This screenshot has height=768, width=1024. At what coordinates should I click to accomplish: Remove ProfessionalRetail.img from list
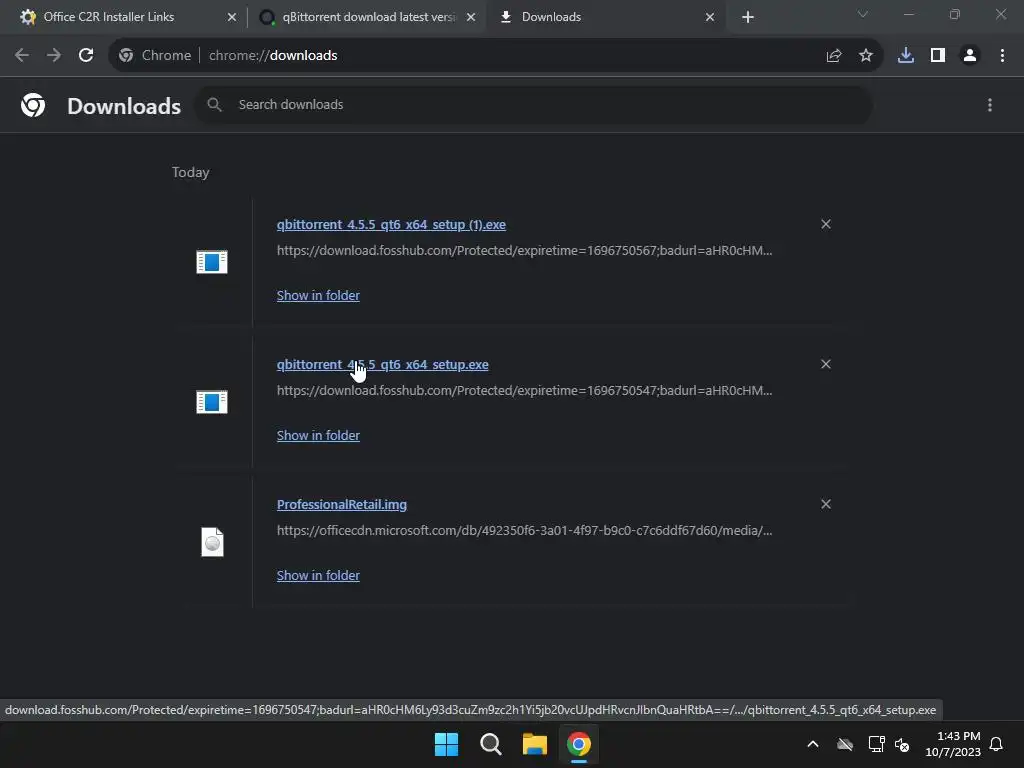(x=826, y=504)
